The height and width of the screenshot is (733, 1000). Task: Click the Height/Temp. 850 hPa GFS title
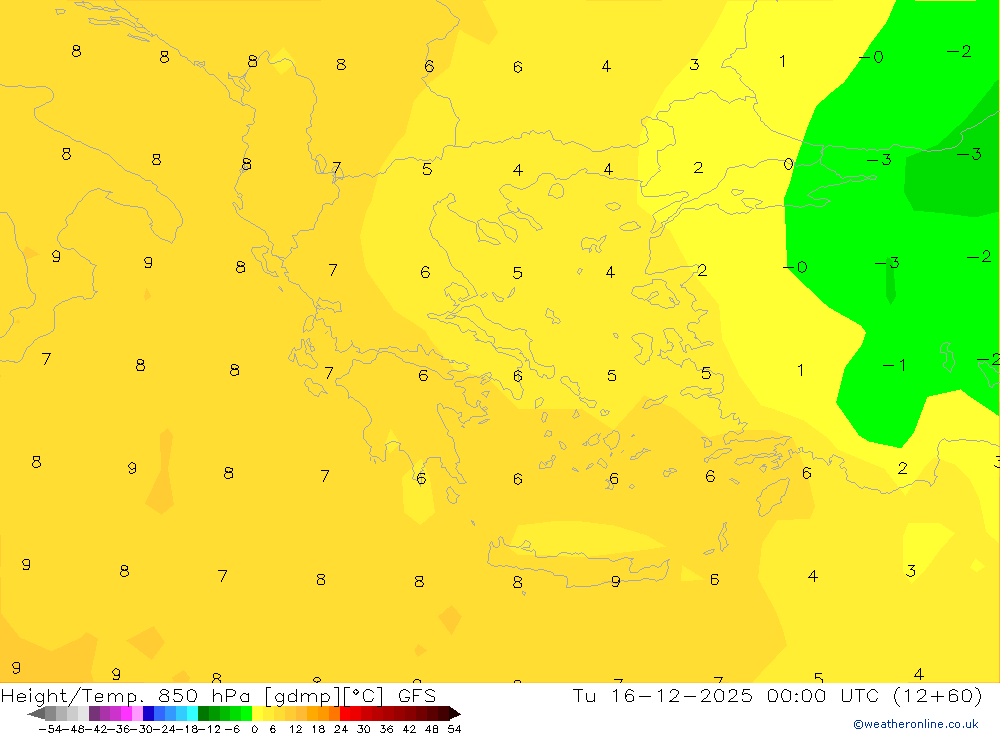(x=218, y=695)
